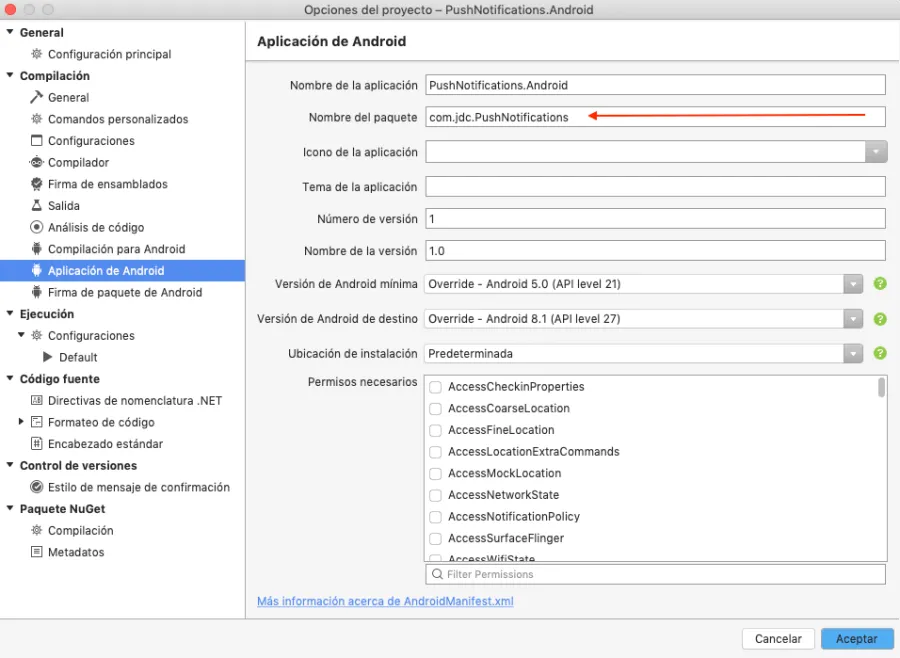Check the AccessFineLocation permission
The width and height of the screenshot is (900, 658).
tap(436, 430)
